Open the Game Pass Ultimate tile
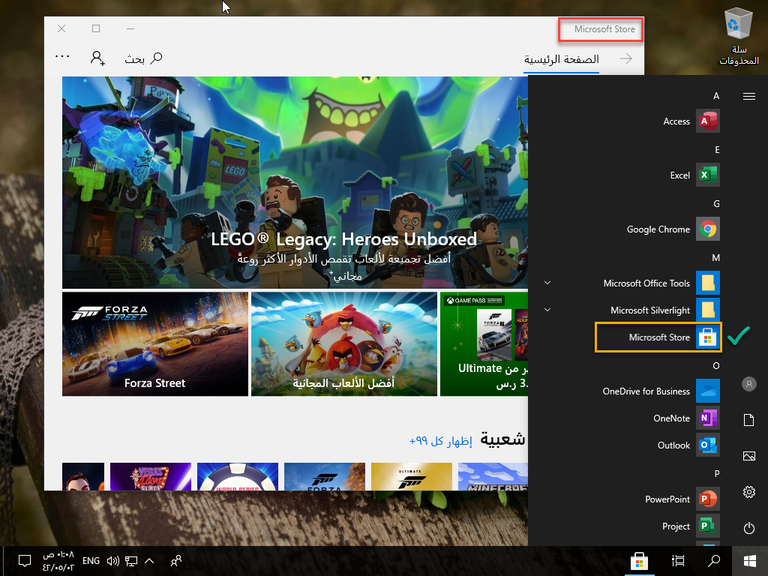The height and width of the screenshot is (576, 768). tap(484, 344)
